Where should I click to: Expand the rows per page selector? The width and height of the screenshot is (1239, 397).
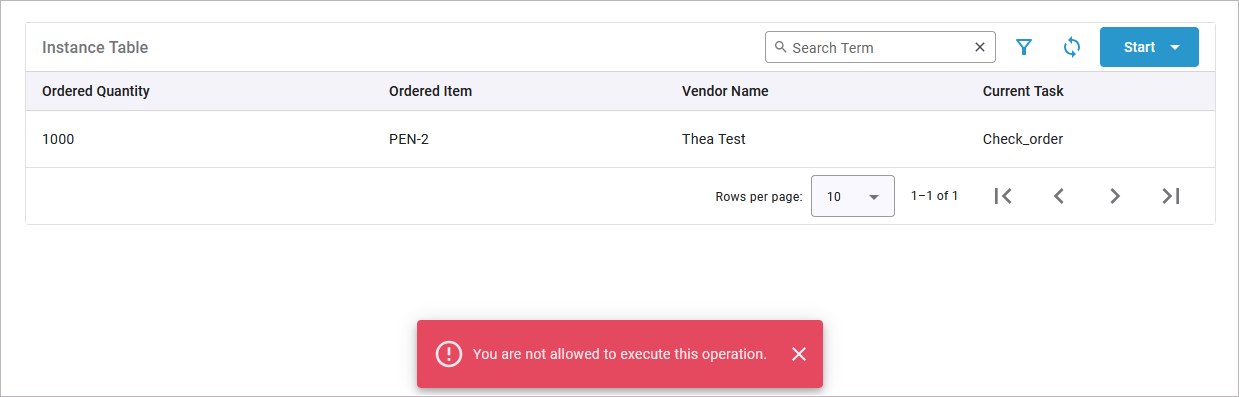click(x=852, y=196)
